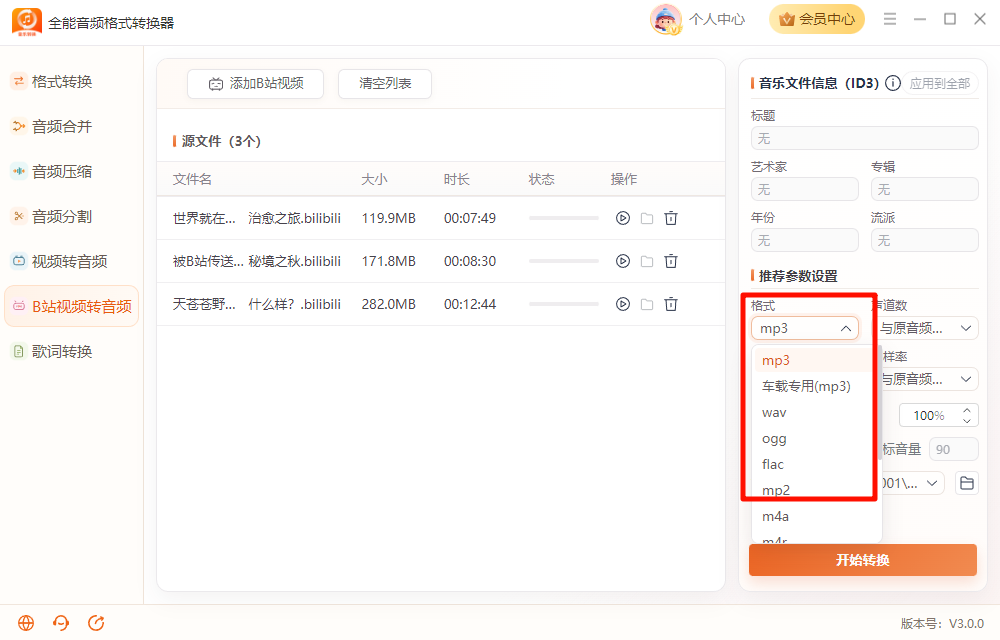The width and height of the screenshot is (1000, 640).
Task: Click progress bar of 天苍苍野... file
Action: tap(564, 304)
